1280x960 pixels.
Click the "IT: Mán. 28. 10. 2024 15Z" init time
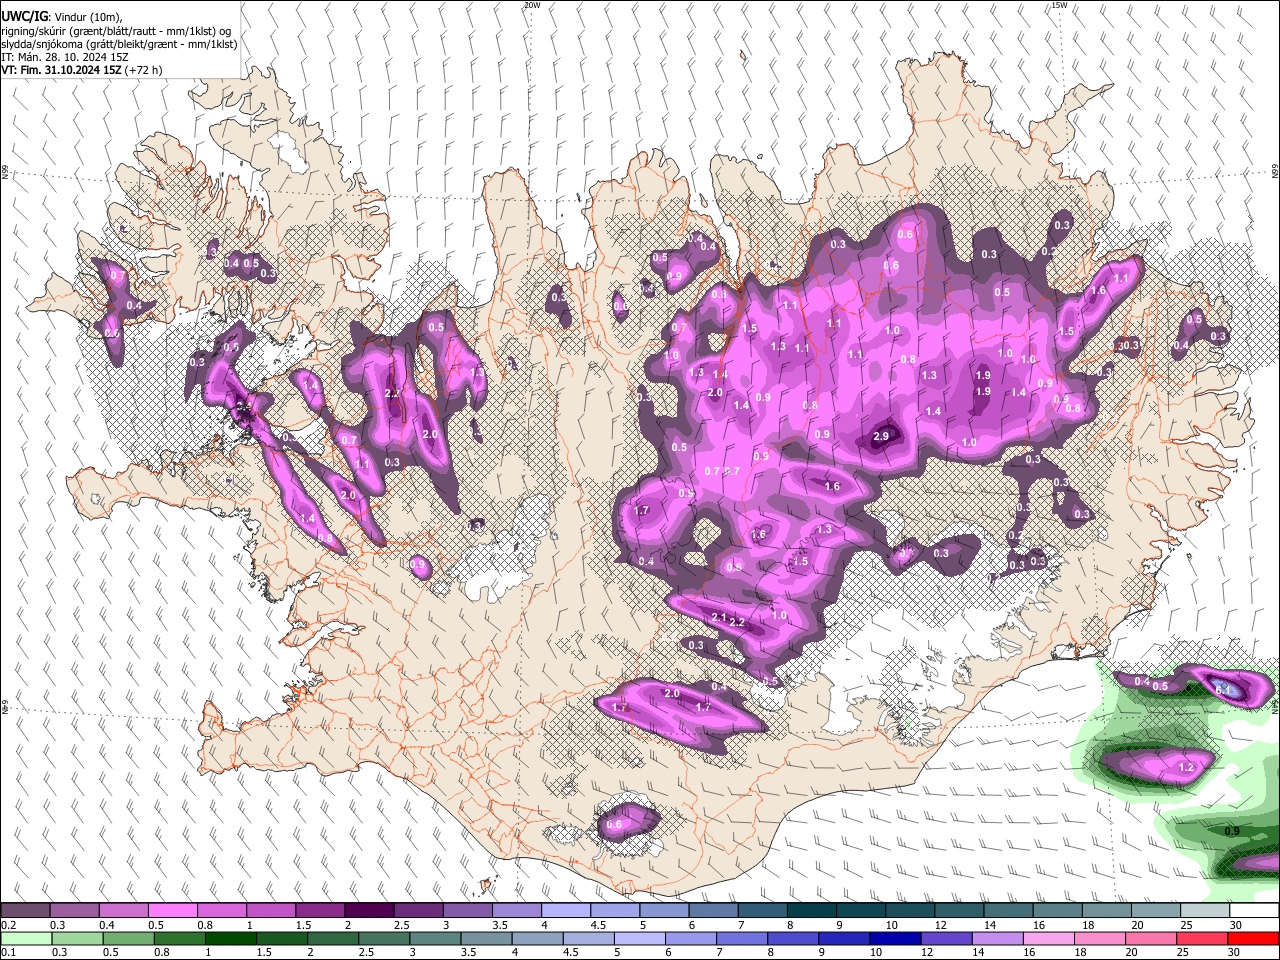point(65,57)
